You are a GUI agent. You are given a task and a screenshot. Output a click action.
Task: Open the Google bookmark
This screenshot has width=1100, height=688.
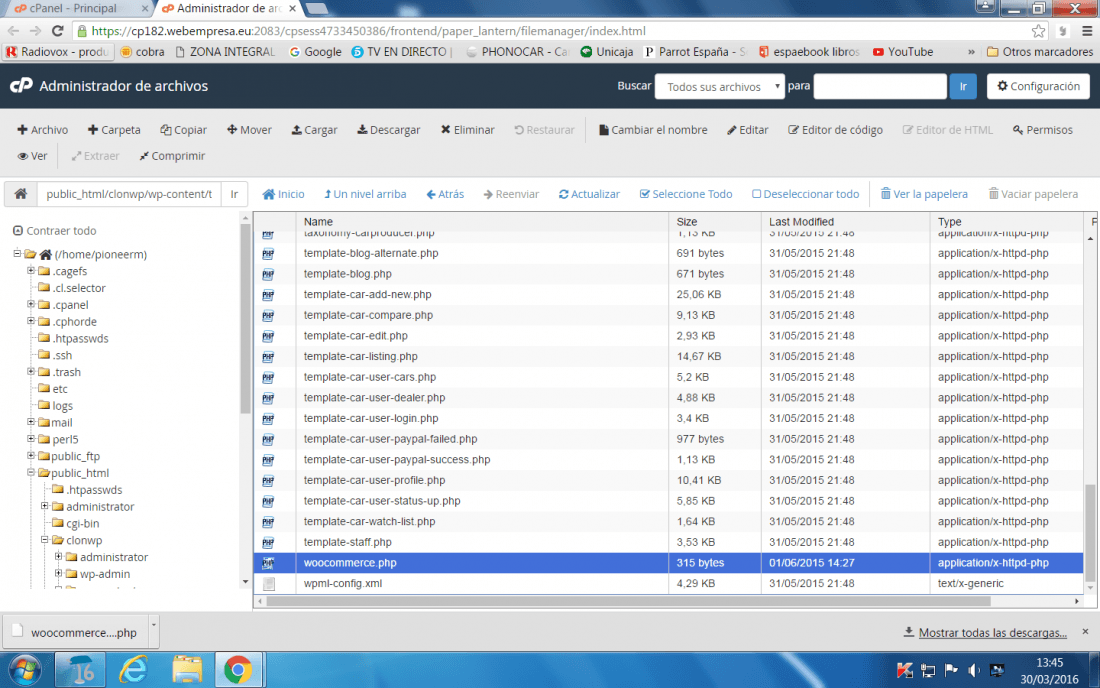click(x=315, y=52)
